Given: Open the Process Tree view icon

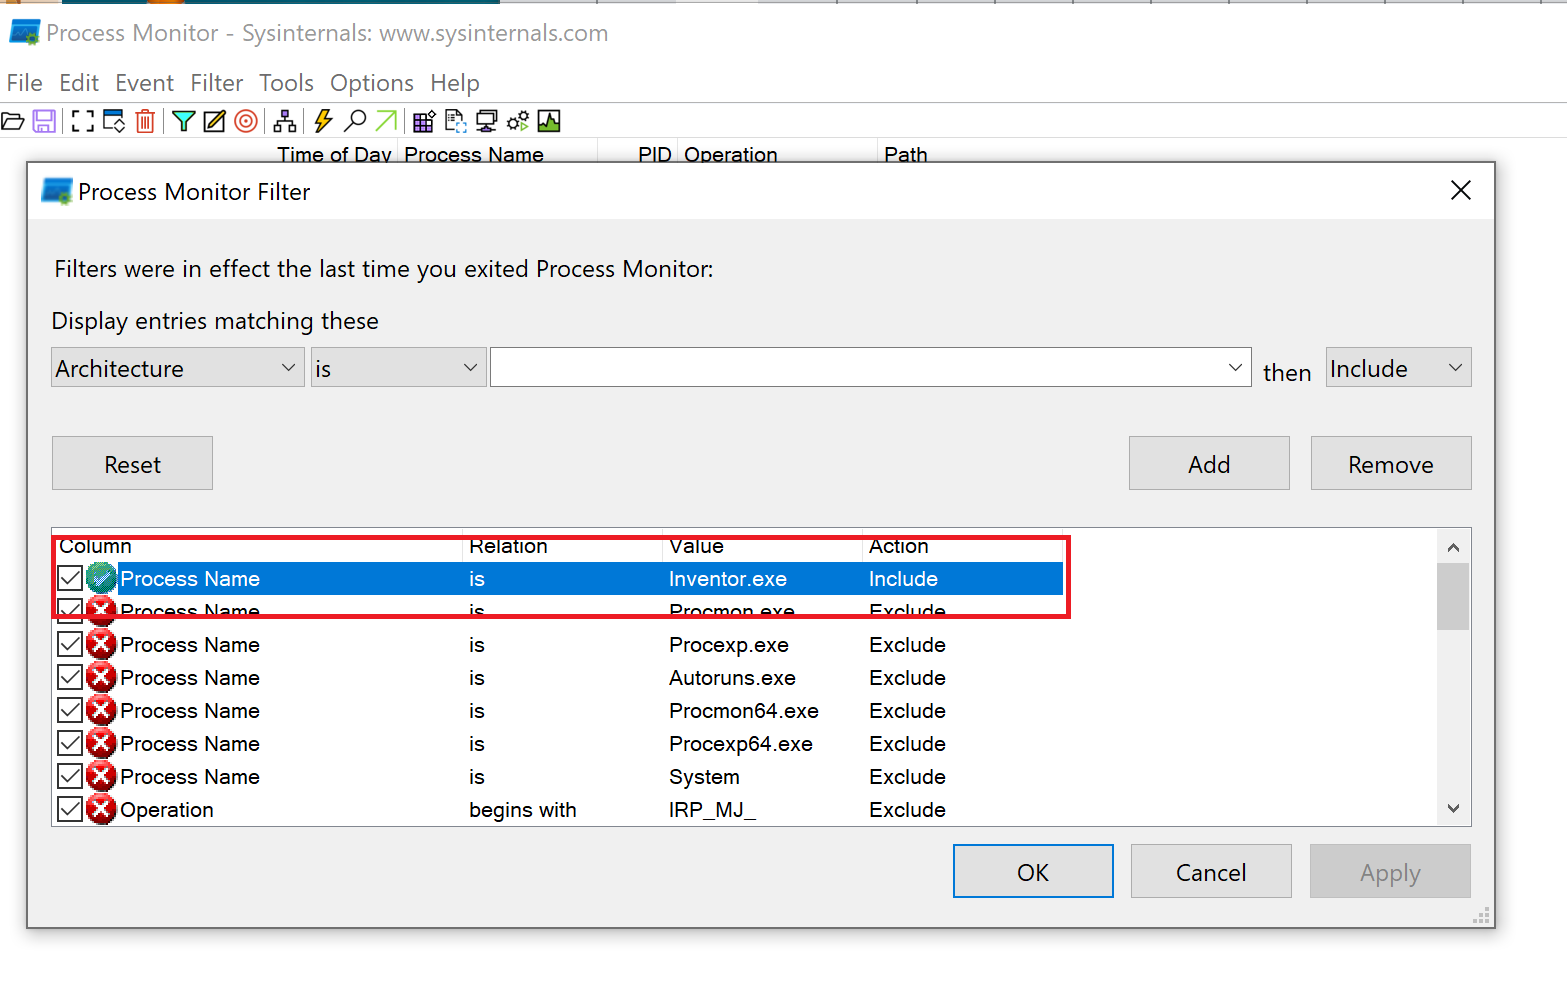Looking at the screenshot, I should click(x=285, y=120).
